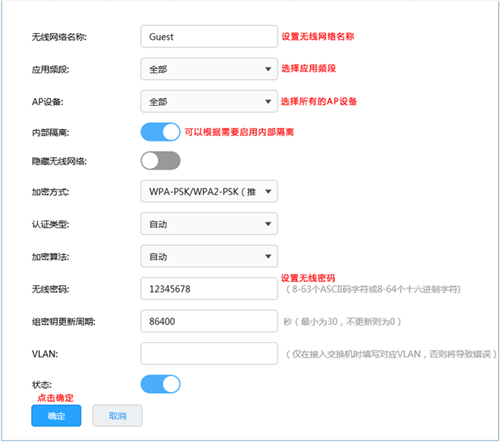This screenshot has height=442, width=500.
Task: Open the 加密方式 WPA-PSK/WPA2-PSK dropdown
Action: click(209, 191)
